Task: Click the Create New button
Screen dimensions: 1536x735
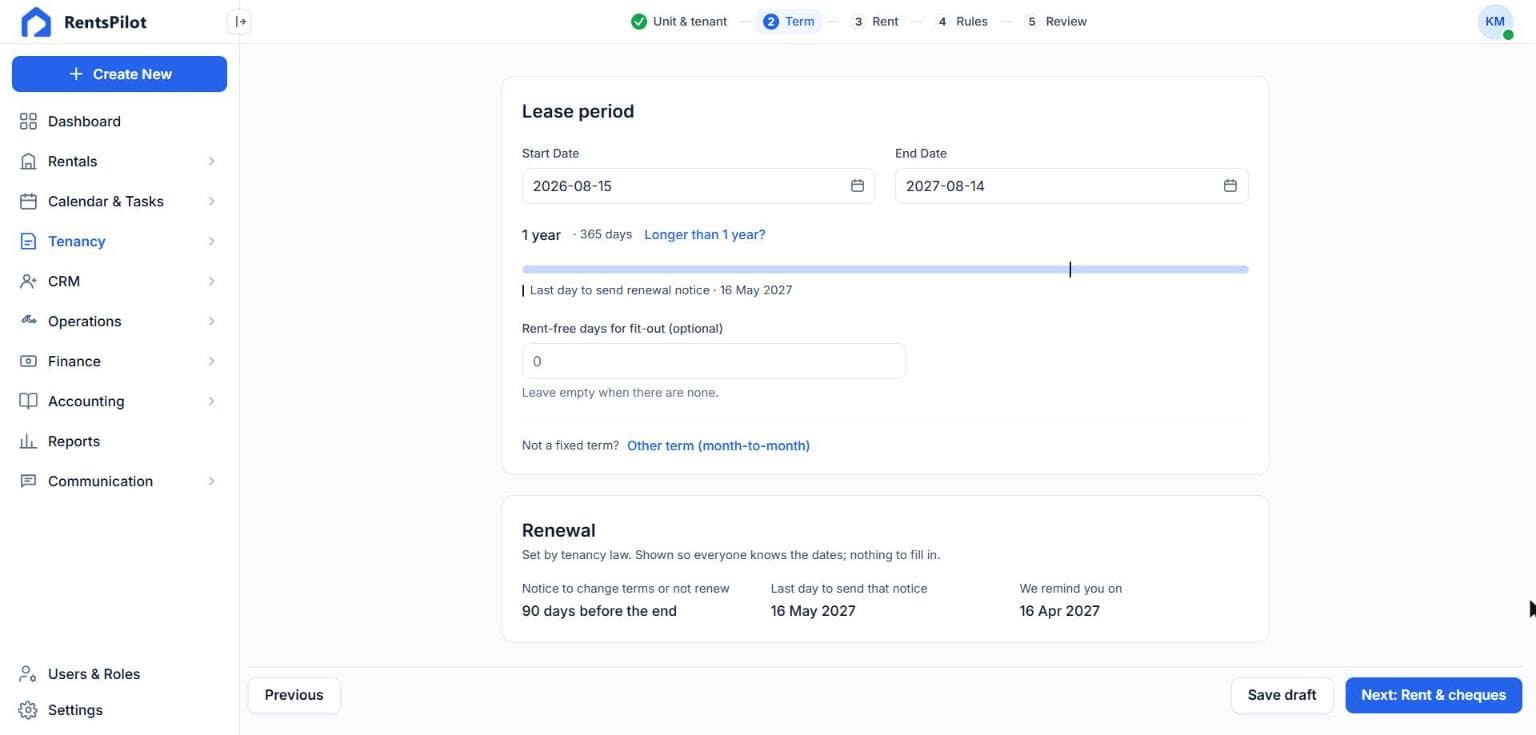Action: tap(119, 74)
